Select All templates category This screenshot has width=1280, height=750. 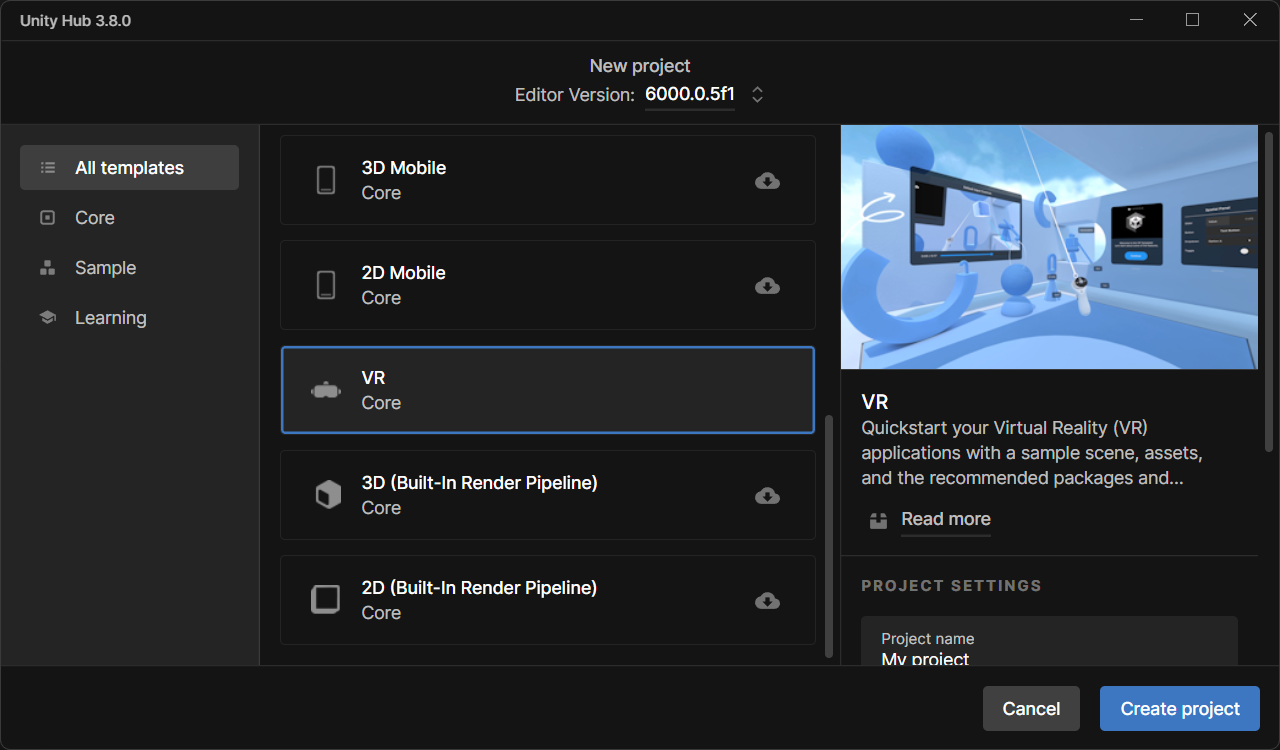pos(129,168)
